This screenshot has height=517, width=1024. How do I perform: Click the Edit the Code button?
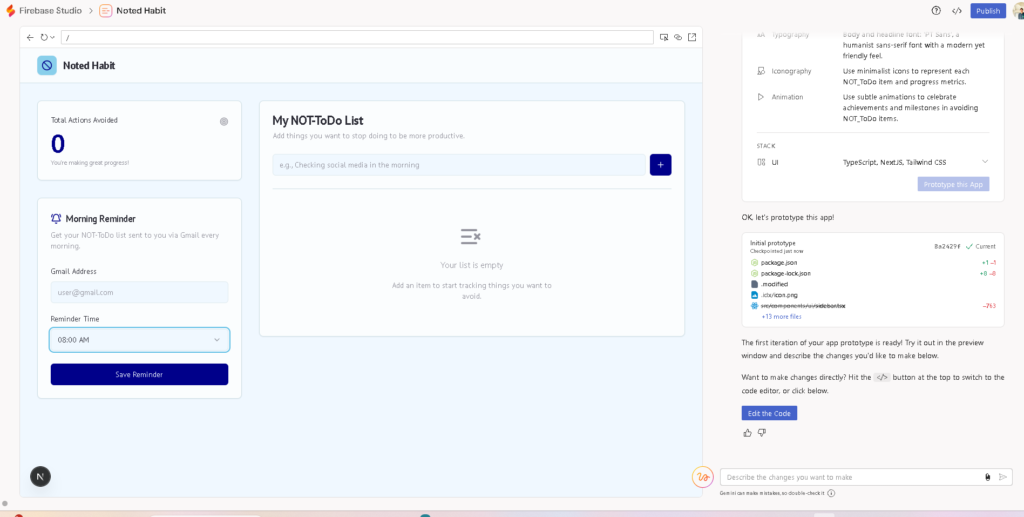coord(769,413)
